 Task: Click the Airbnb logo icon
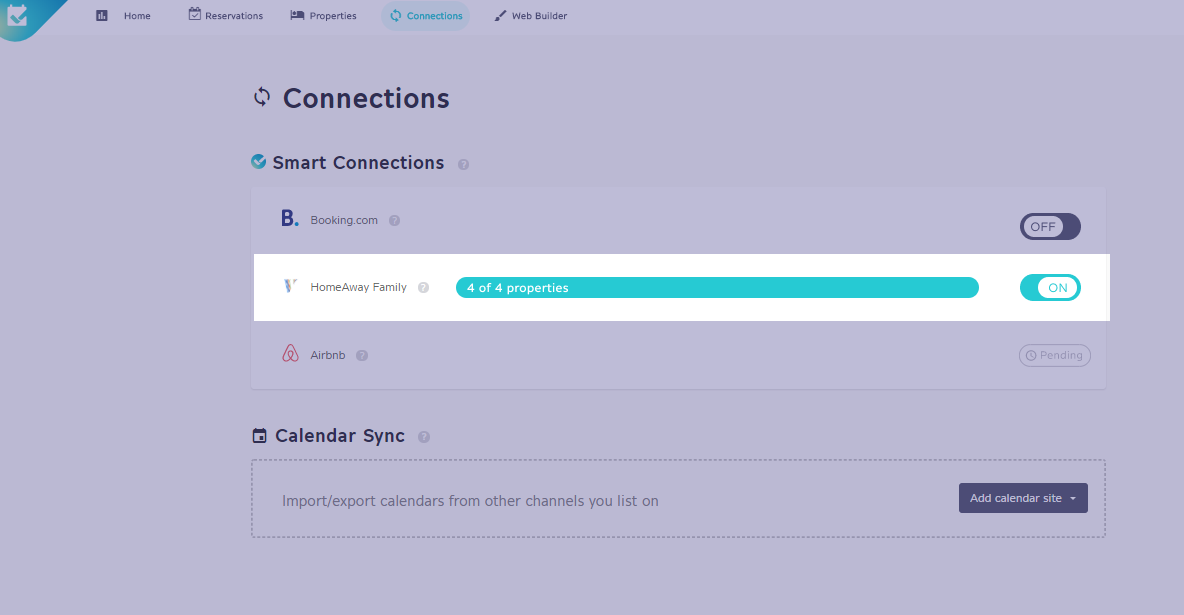(x=291, y=354)
